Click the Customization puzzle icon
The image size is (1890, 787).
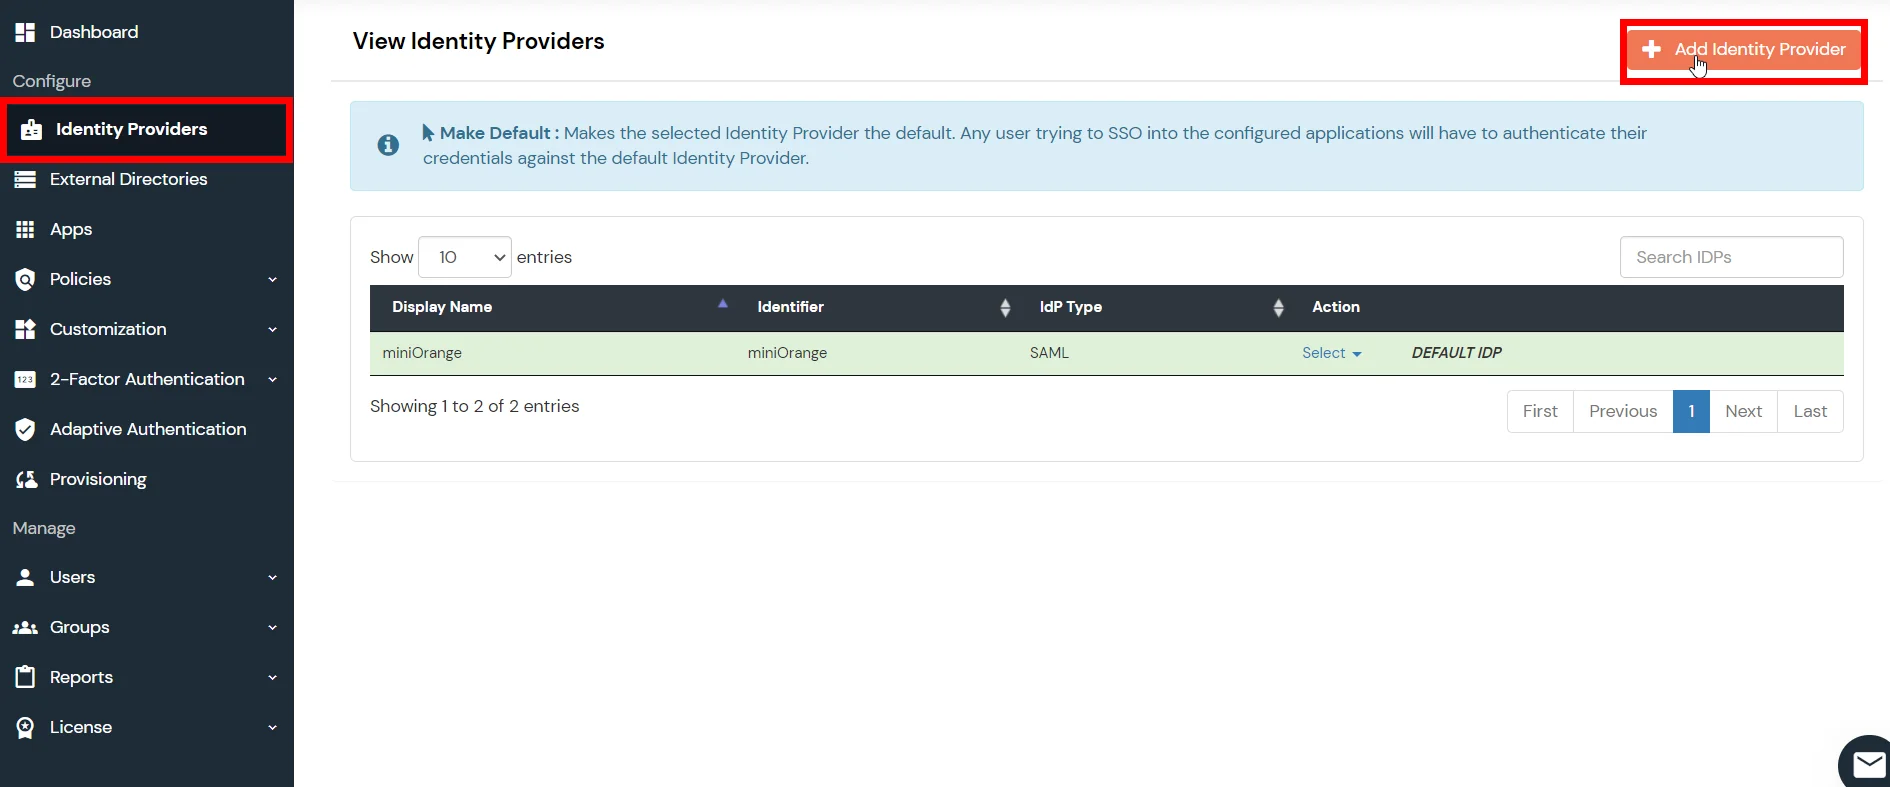point(25,329)
